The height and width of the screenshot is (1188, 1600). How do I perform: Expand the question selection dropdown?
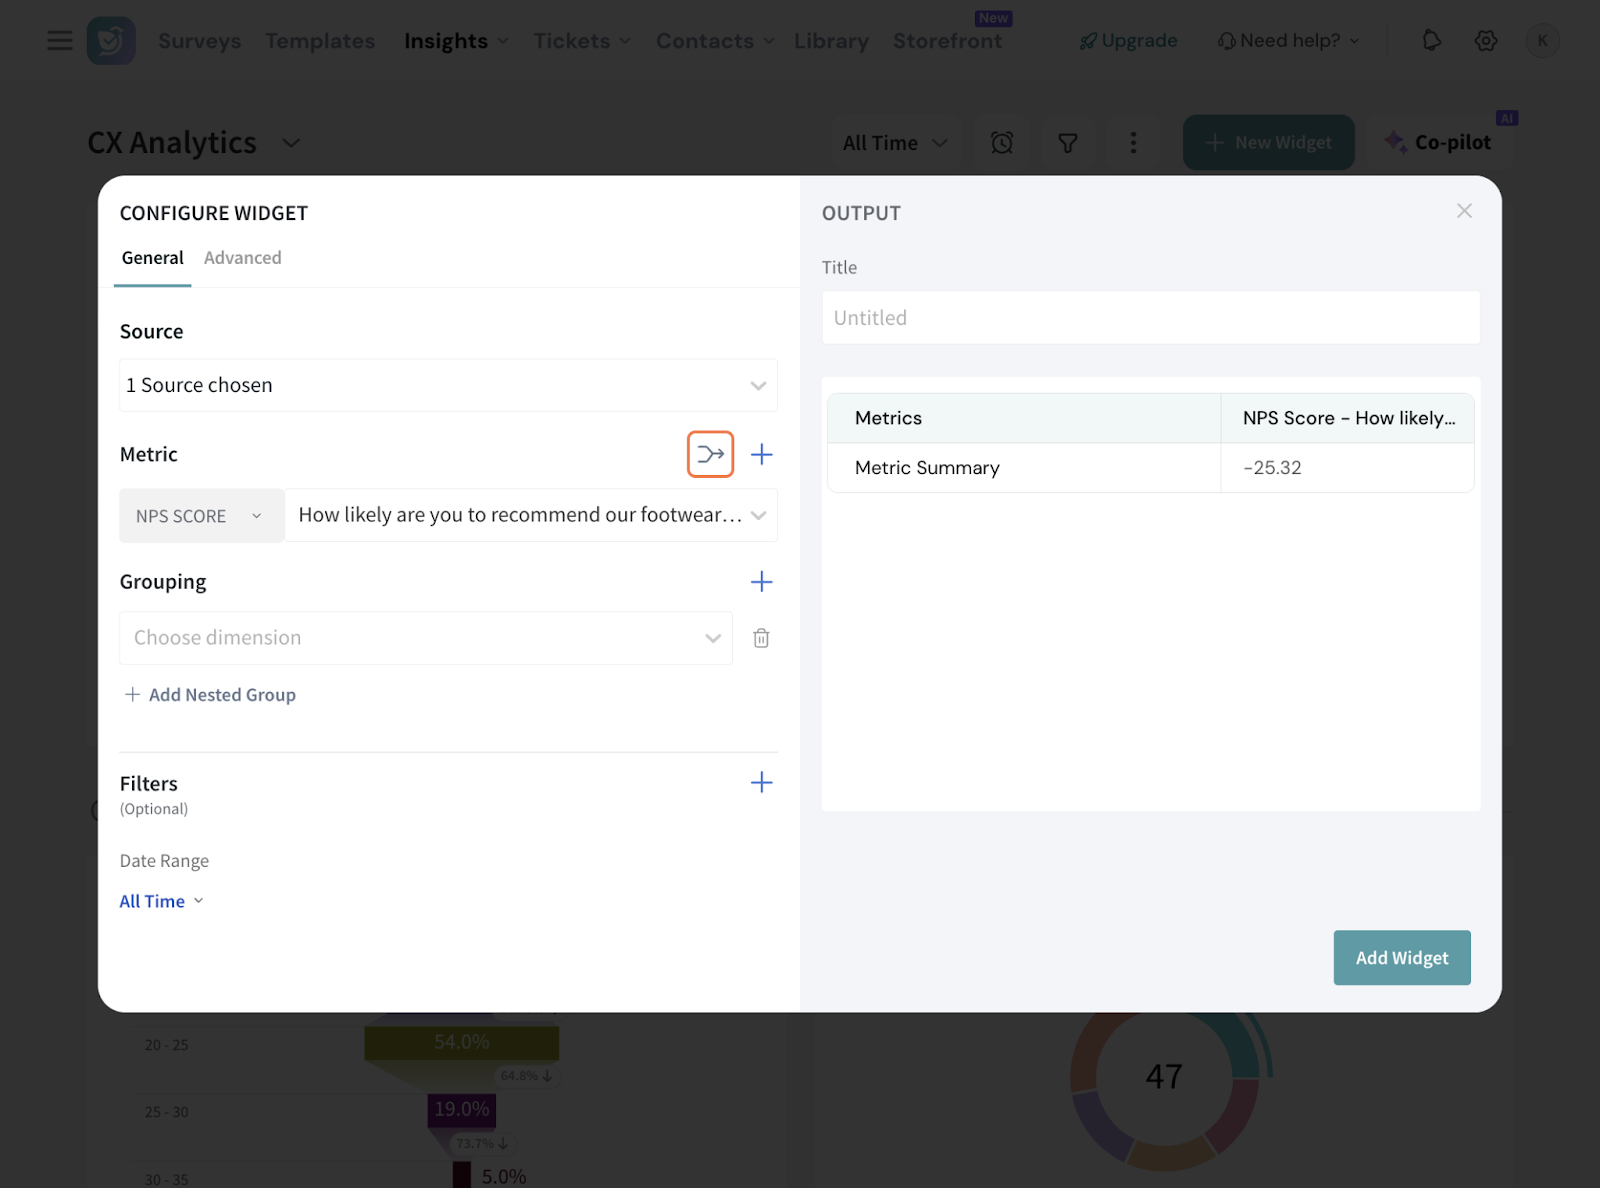click(x=531, y=516)
